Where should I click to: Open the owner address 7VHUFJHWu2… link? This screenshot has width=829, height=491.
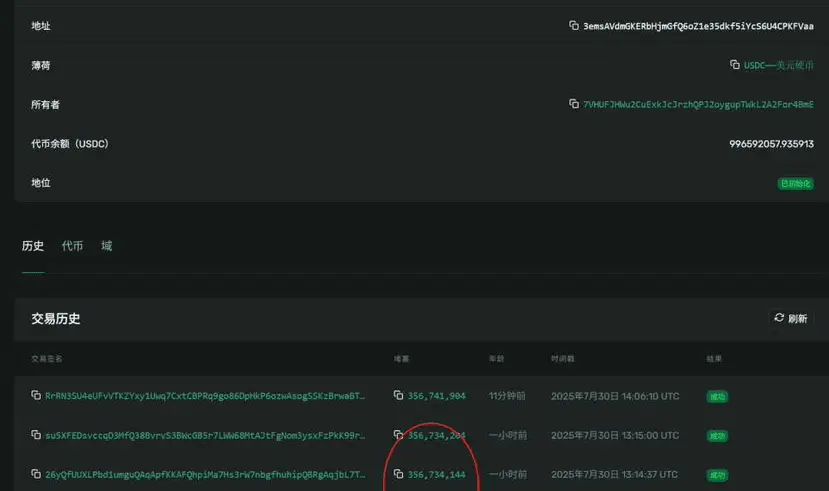click(x=698, y=104)
